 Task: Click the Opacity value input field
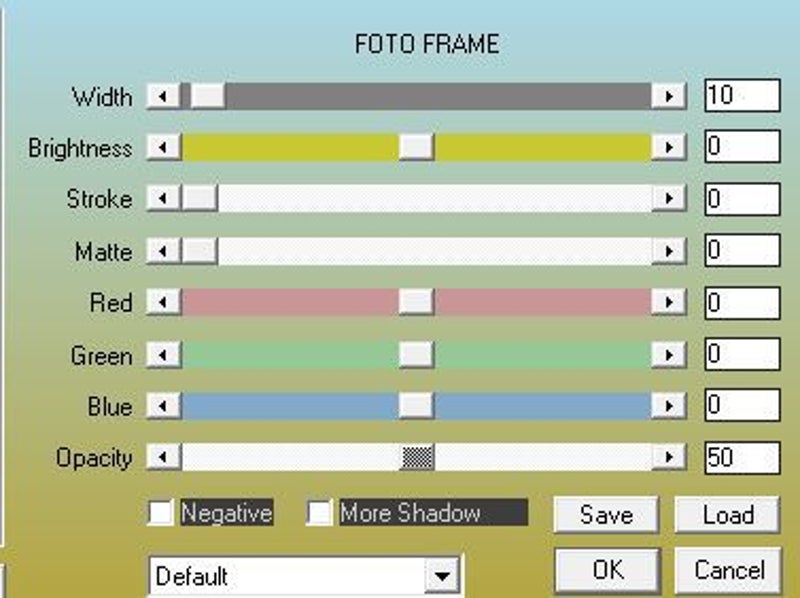[741, 458]
